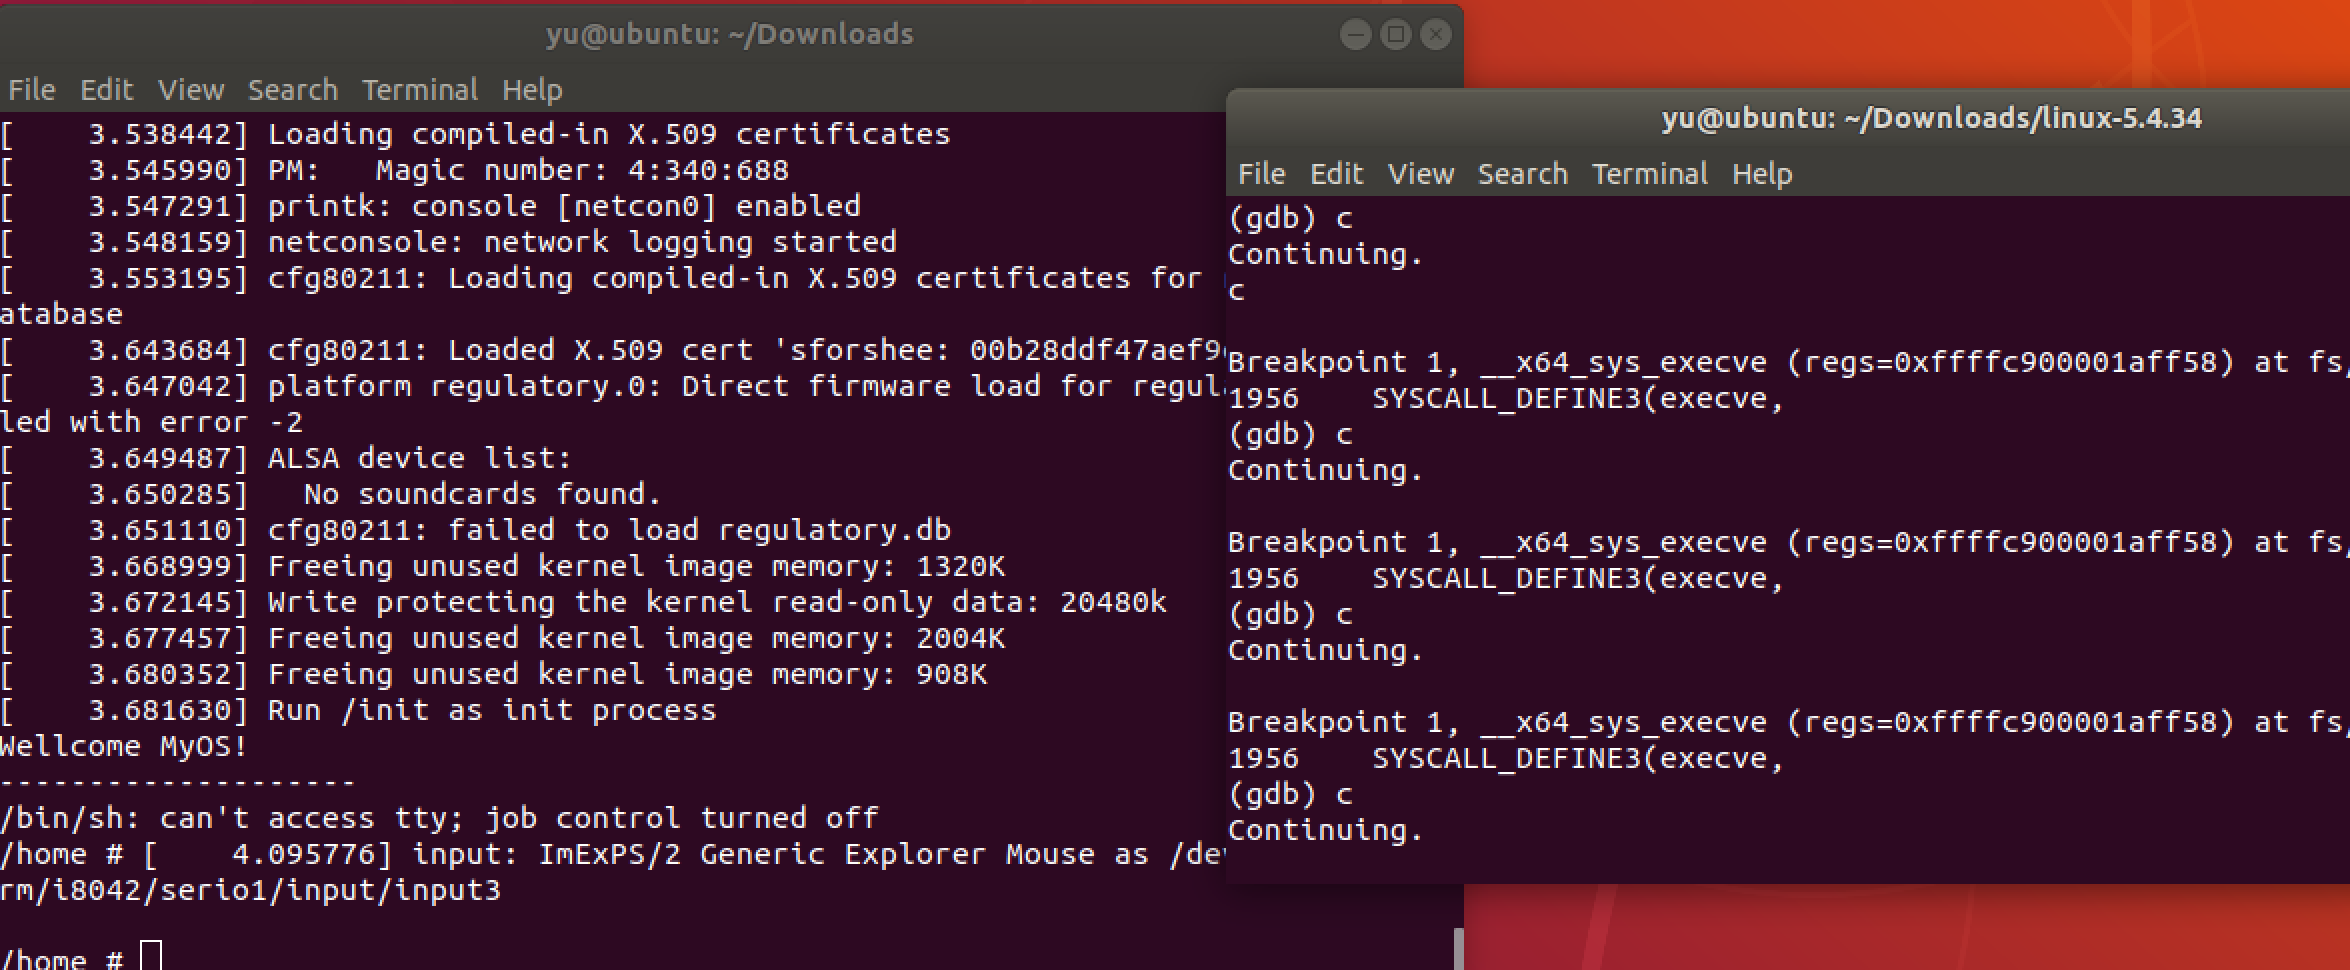This screenshot has height=970, width=2350.
Task: Open View menu in linux-5.4.34 terminal
Action: coord(1420,174)
